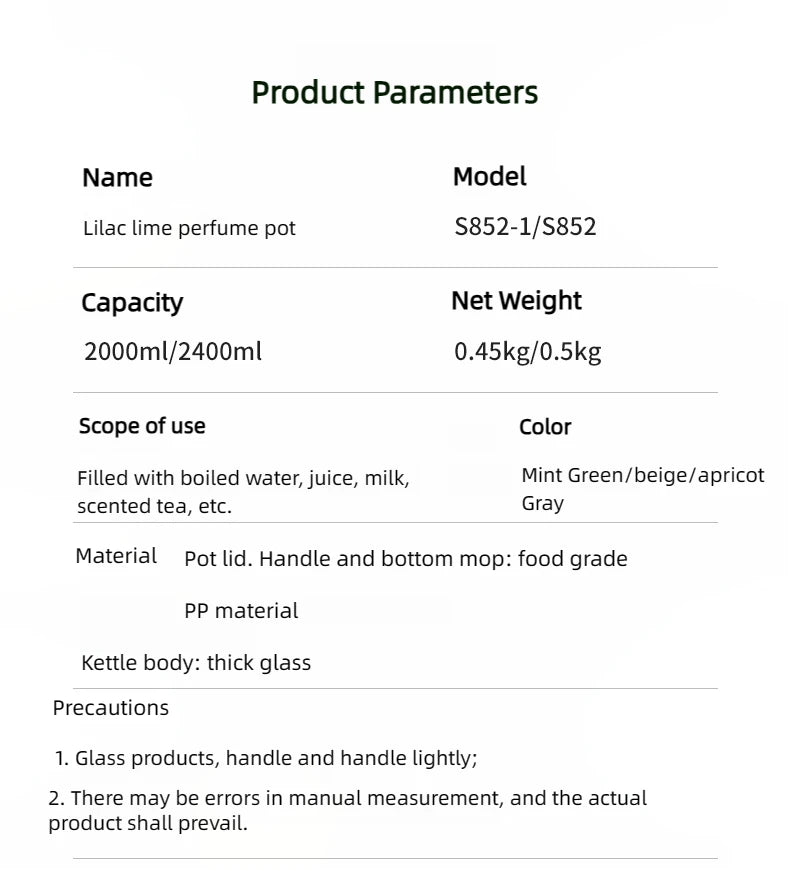Click the Material label

[x=116, y=556]
